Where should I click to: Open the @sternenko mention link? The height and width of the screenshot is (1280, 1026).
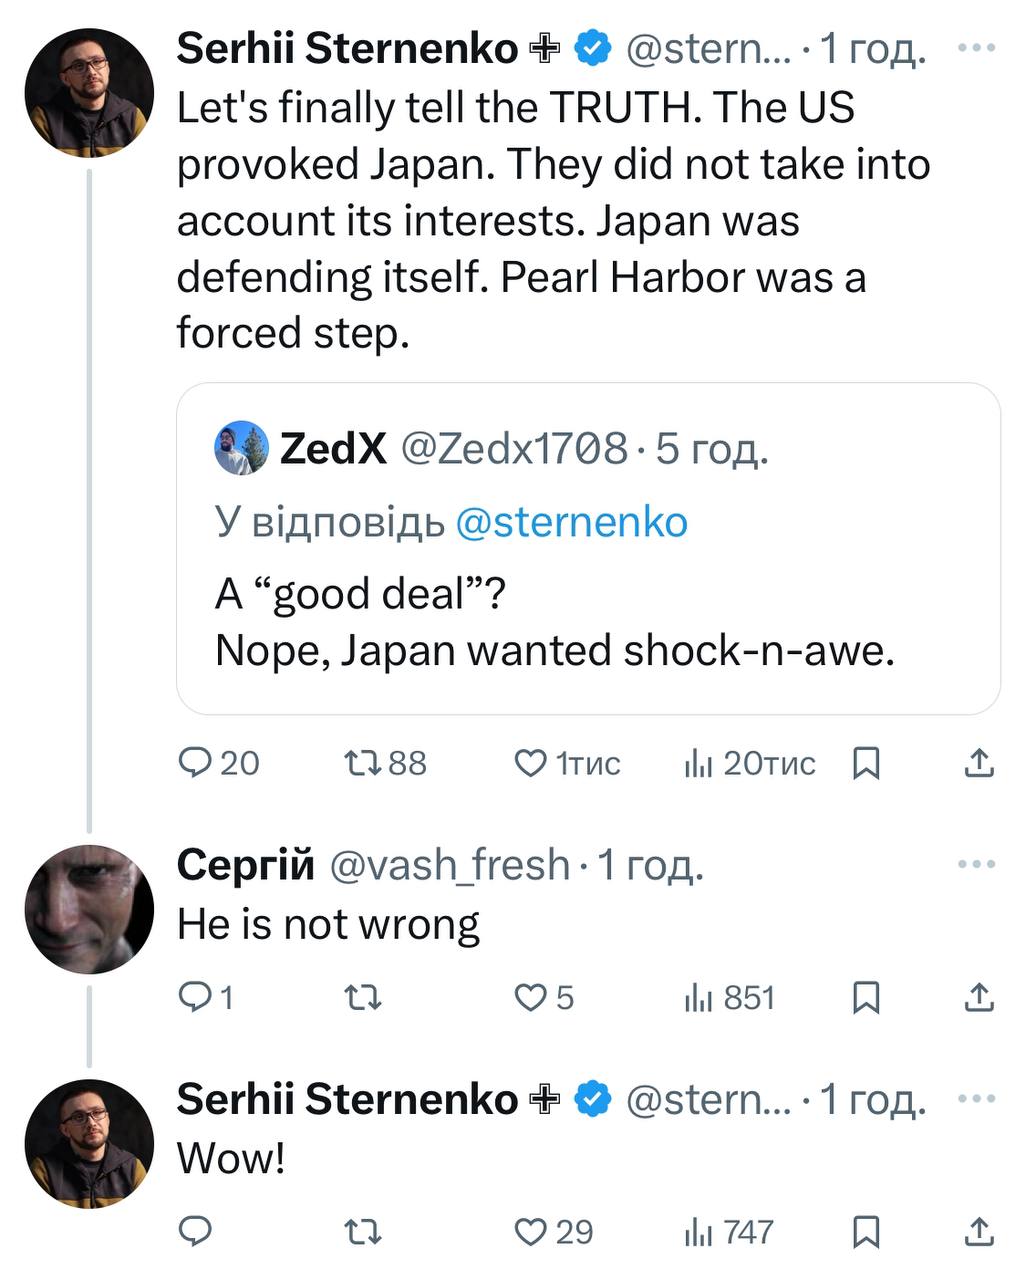[571, 522]
